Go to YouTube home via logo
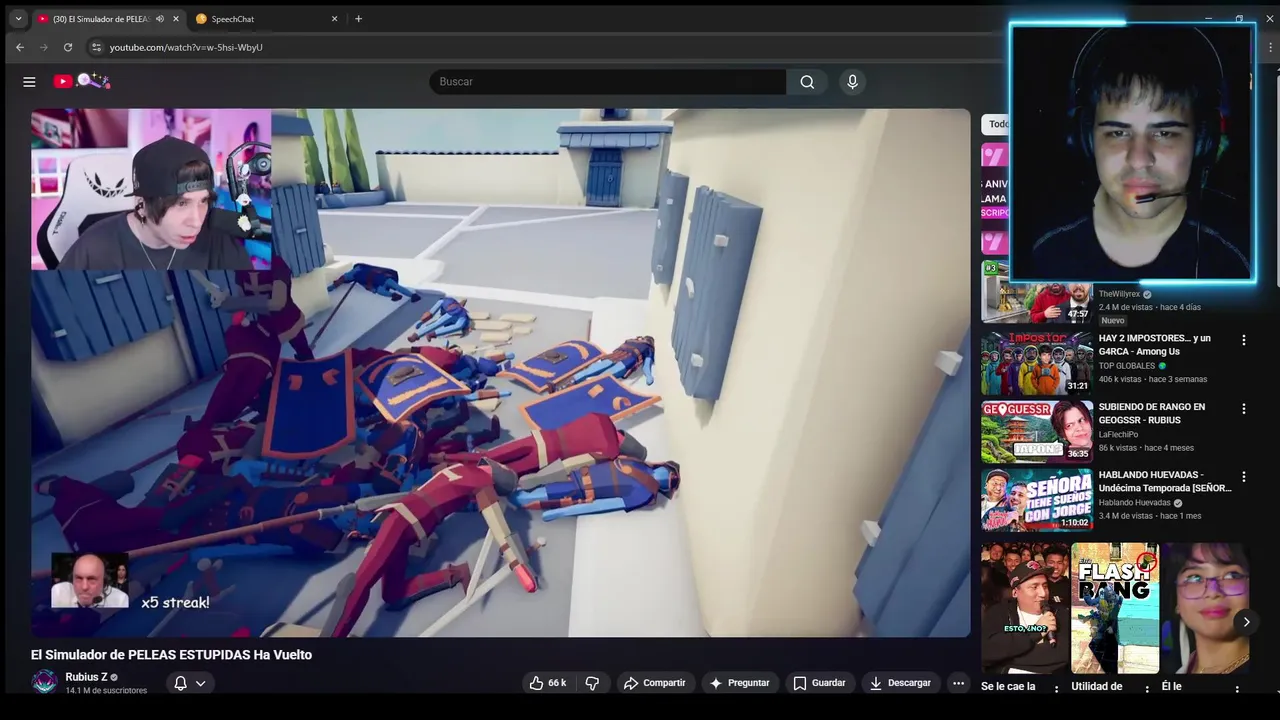 (81, 81)
